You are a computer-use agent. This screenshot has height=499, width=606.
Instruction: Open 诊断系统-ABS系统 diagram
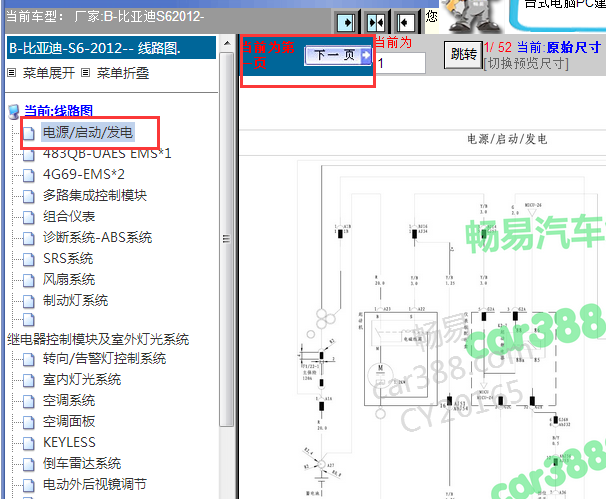click(97, 237)
